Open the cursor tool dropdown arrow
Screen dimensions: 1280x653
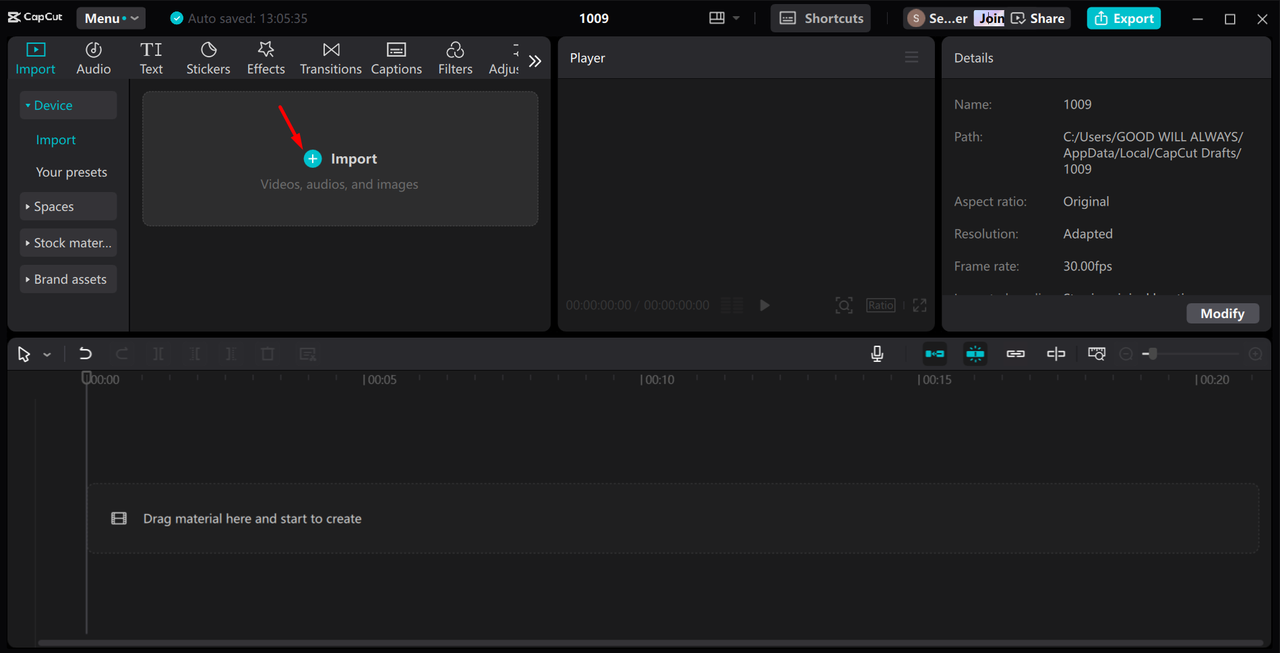point(47,355)
